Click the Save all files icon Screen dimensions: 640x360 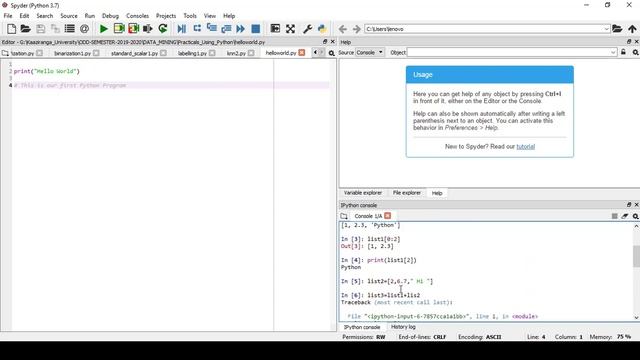click(55, 29)
